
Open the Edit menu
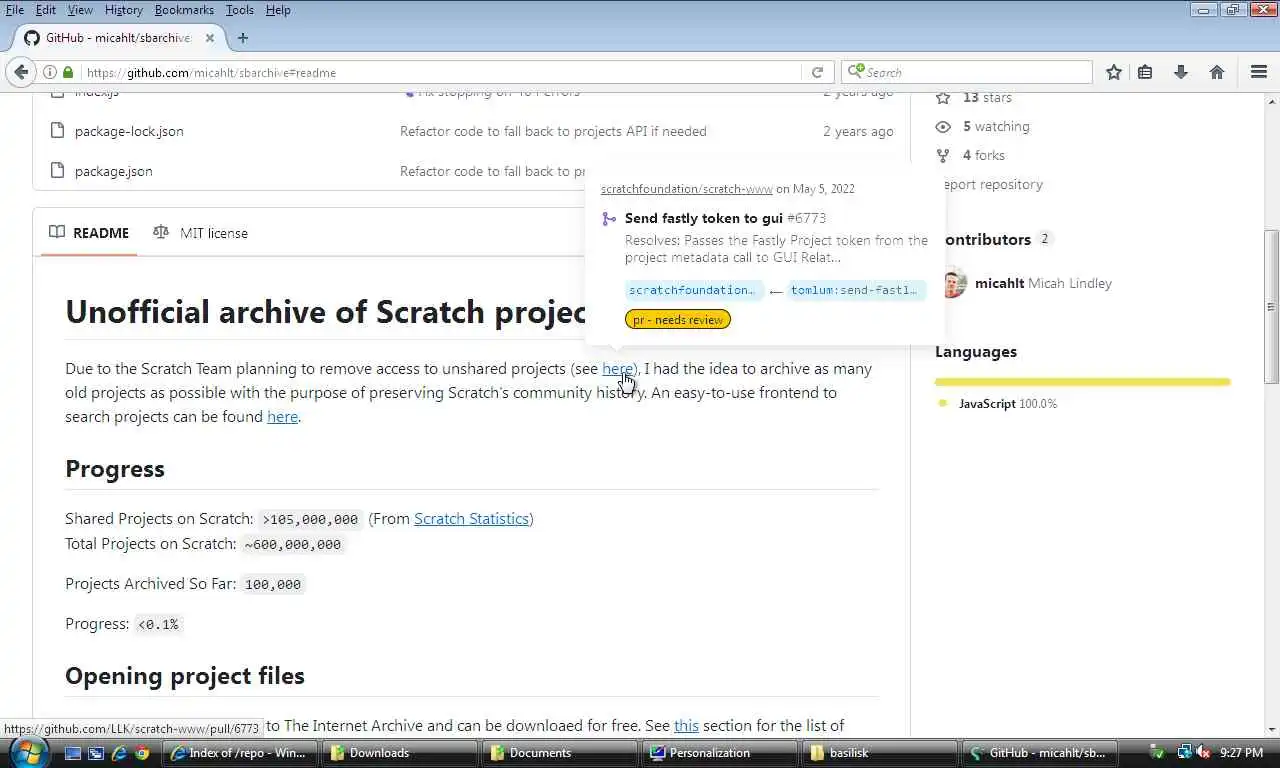point(46,10)
